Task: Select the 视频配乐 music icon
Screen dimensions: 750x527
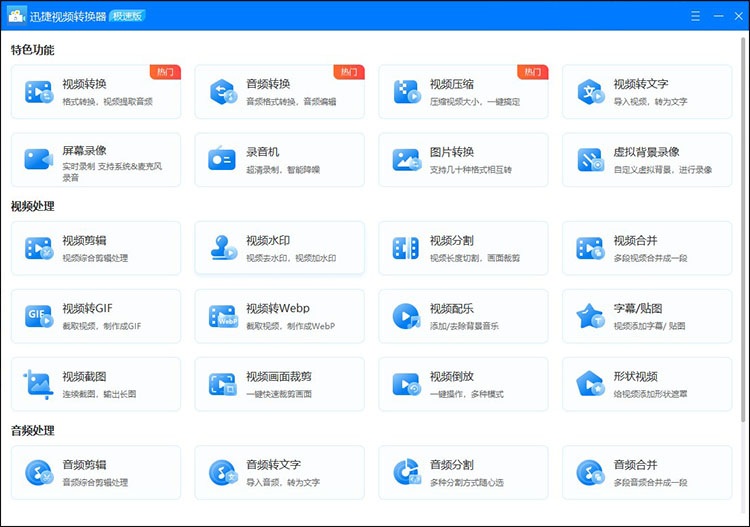Action: point(407,316)
